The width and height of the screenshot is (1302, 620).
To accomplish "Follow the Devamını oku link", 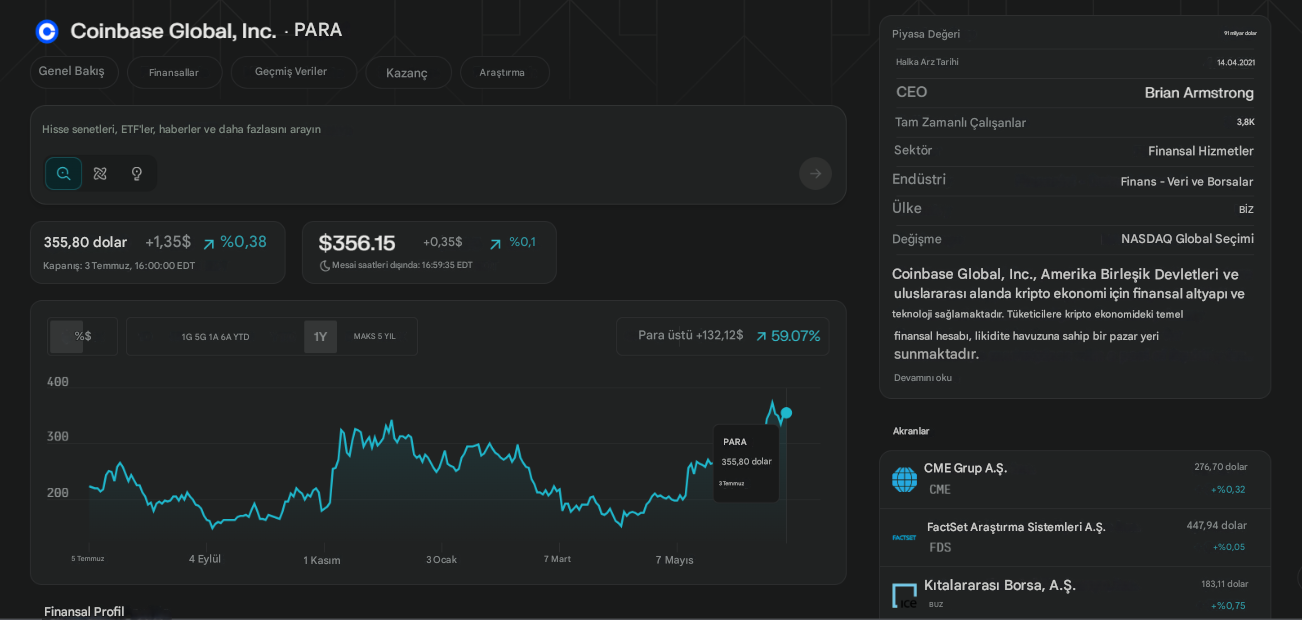I will click(x=923, y=378).
